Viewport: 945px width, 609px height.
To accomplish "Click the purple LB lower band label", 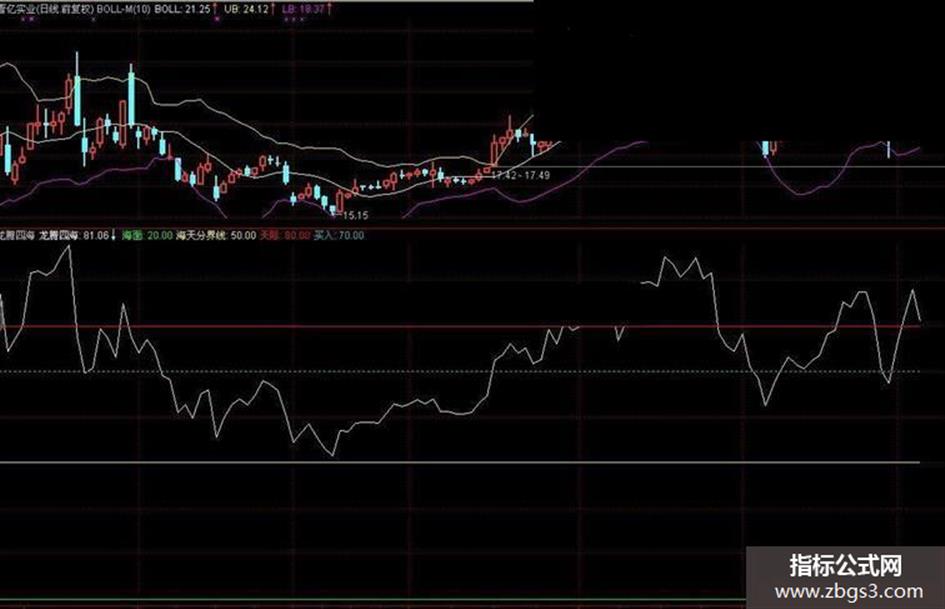I will click(x=303, y=9).
